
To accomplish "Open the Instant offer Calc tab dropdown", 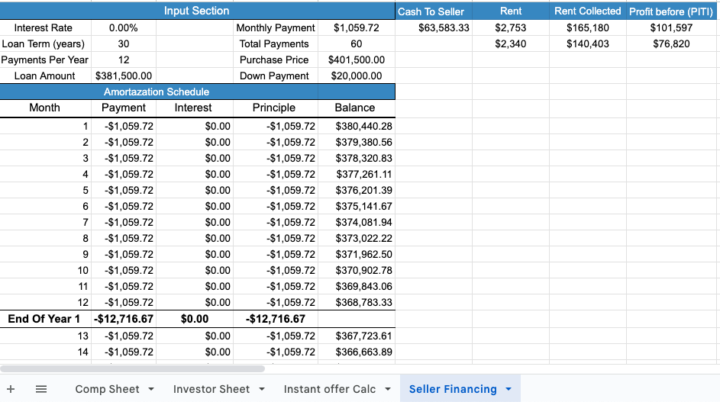I will (387, 389).
